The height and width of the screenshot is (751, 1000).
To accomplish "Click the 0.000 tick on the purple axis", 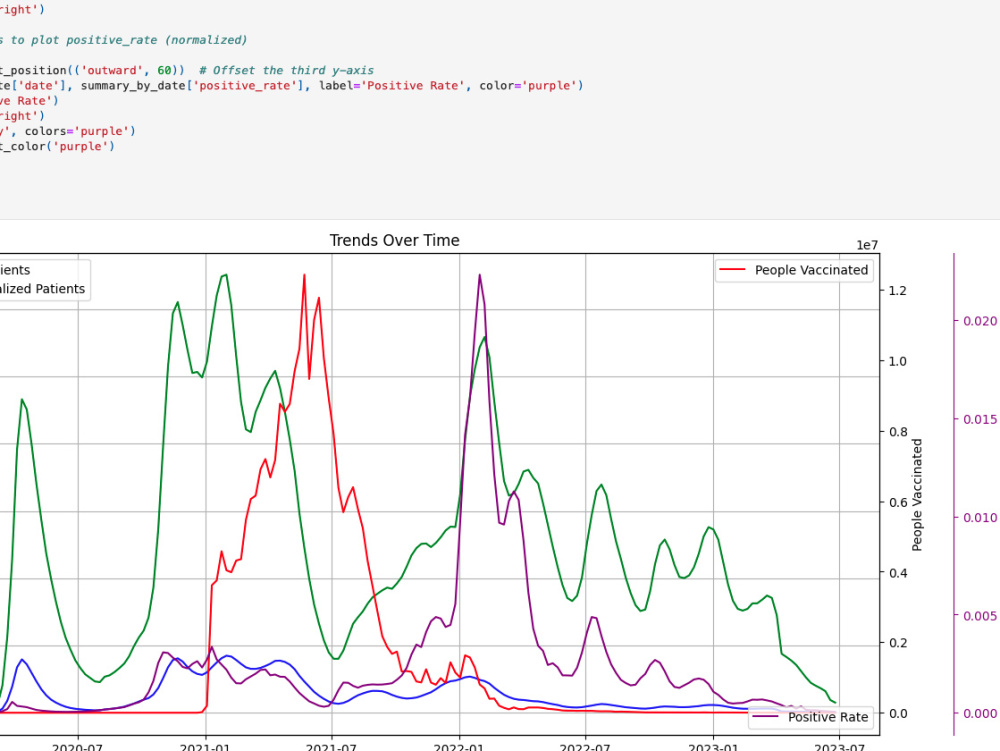I will (x=980, y=713).
